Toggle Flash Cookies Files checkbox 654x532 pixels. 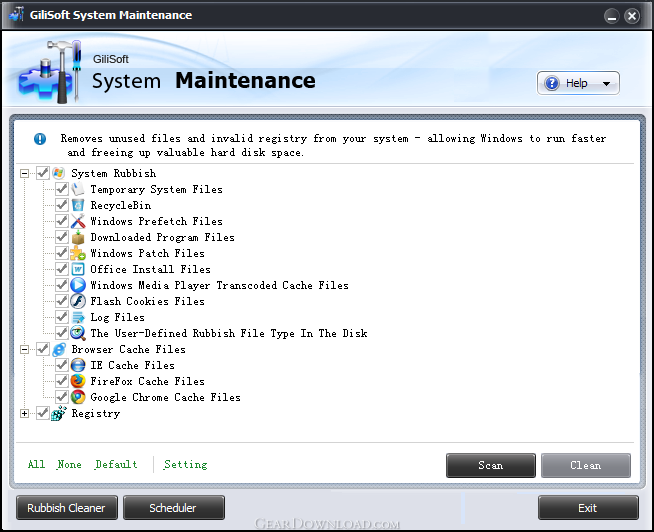point(62,300)
